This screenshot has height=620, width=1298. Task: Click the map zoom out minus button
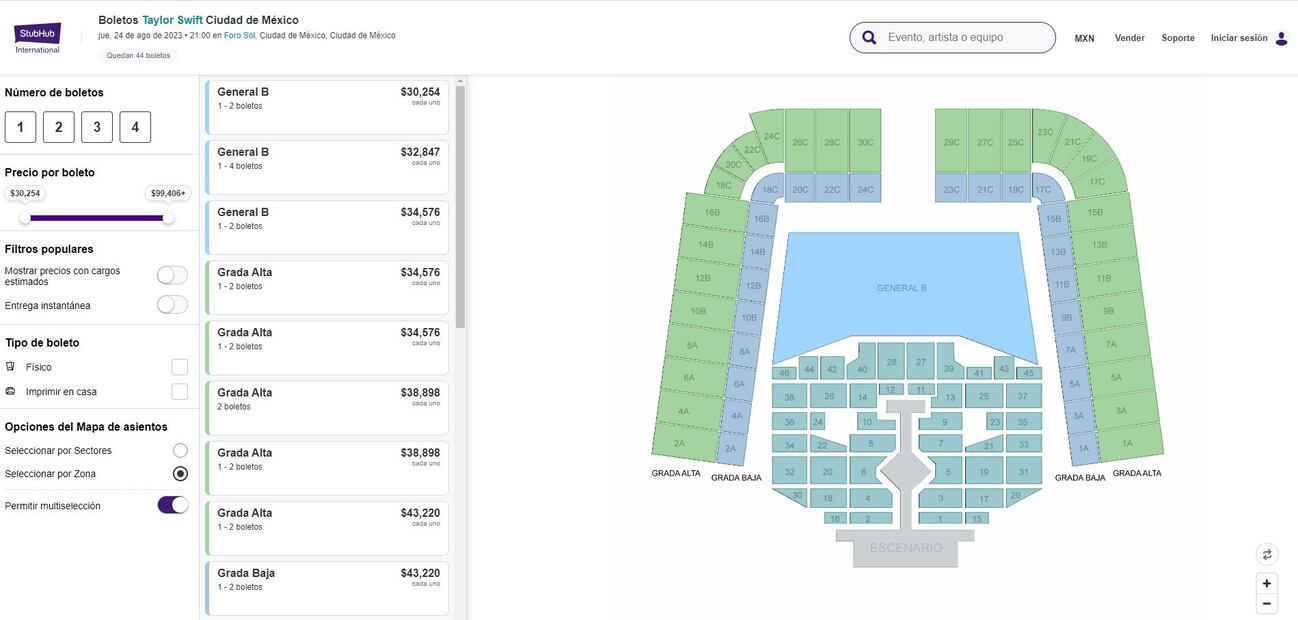1267,603
